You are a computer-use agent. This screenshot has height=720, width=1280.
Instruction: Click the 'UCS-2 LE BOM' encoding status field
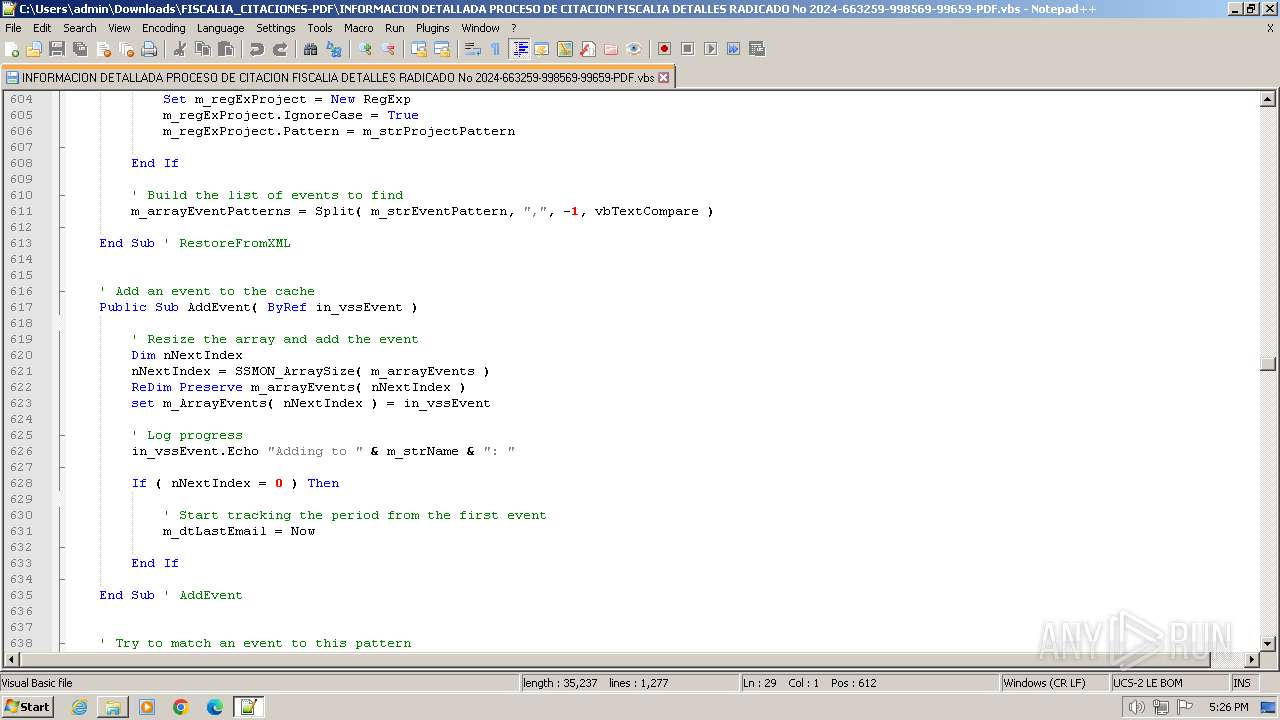click(1169, 683)
